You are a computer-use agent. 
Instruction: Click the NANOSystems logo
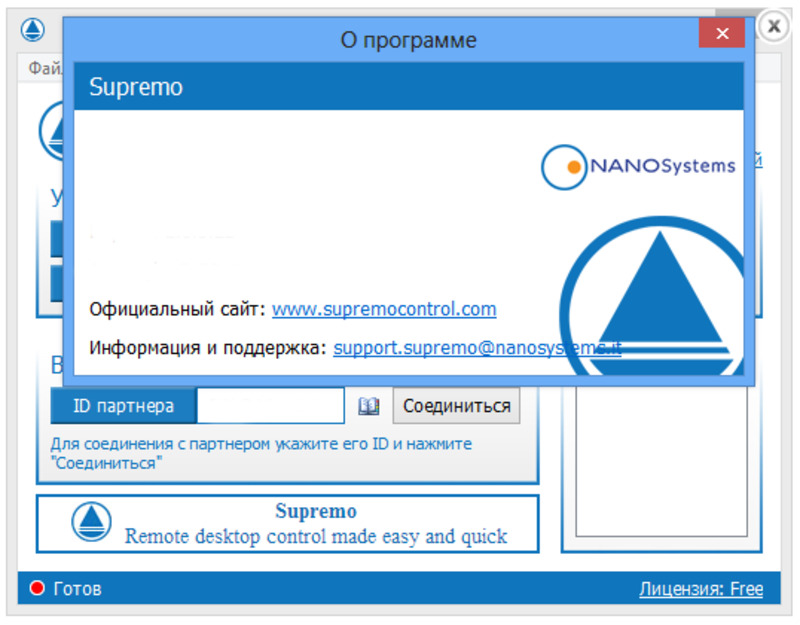point(638,167)
